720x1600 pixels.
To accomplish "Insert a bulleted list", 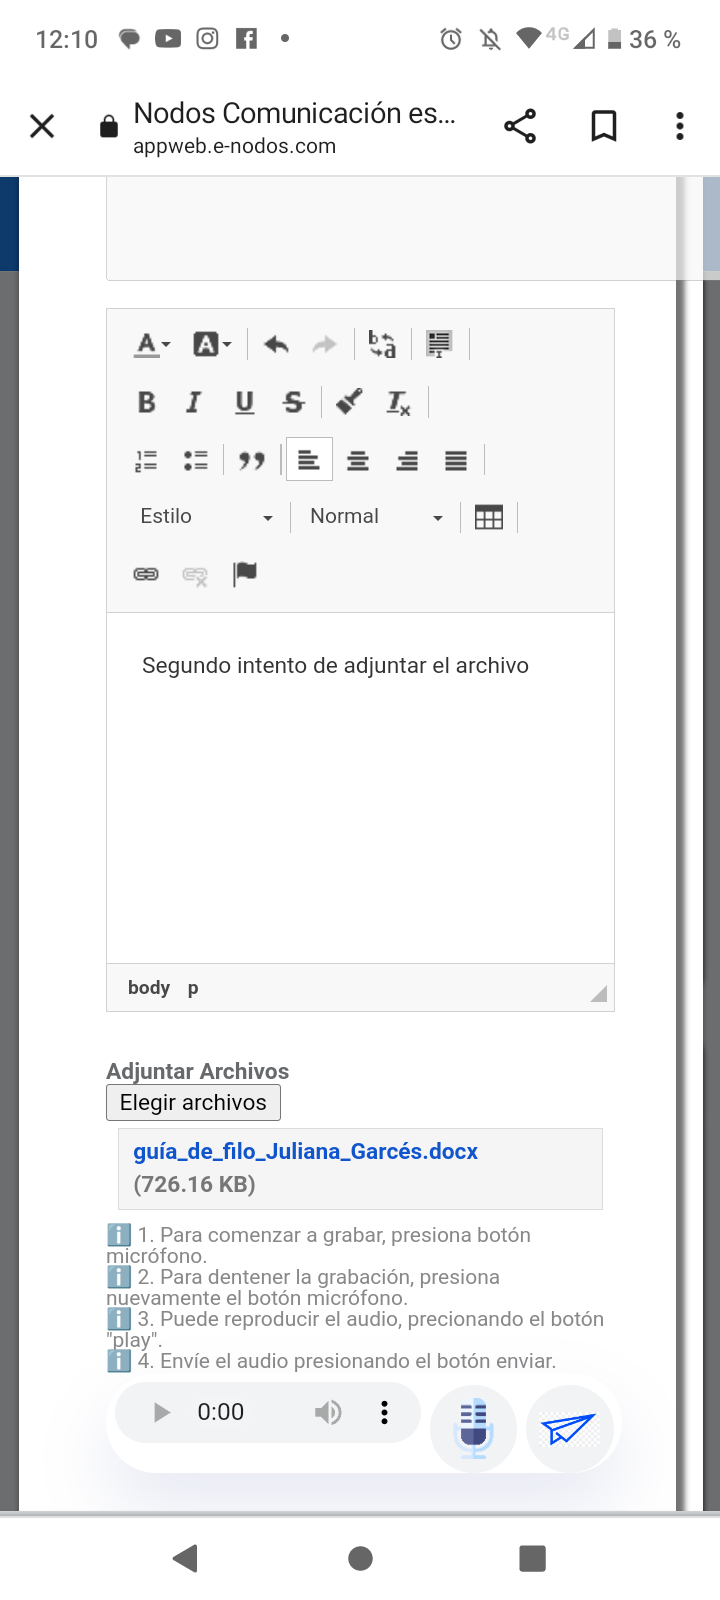I will tap(195, 460).
